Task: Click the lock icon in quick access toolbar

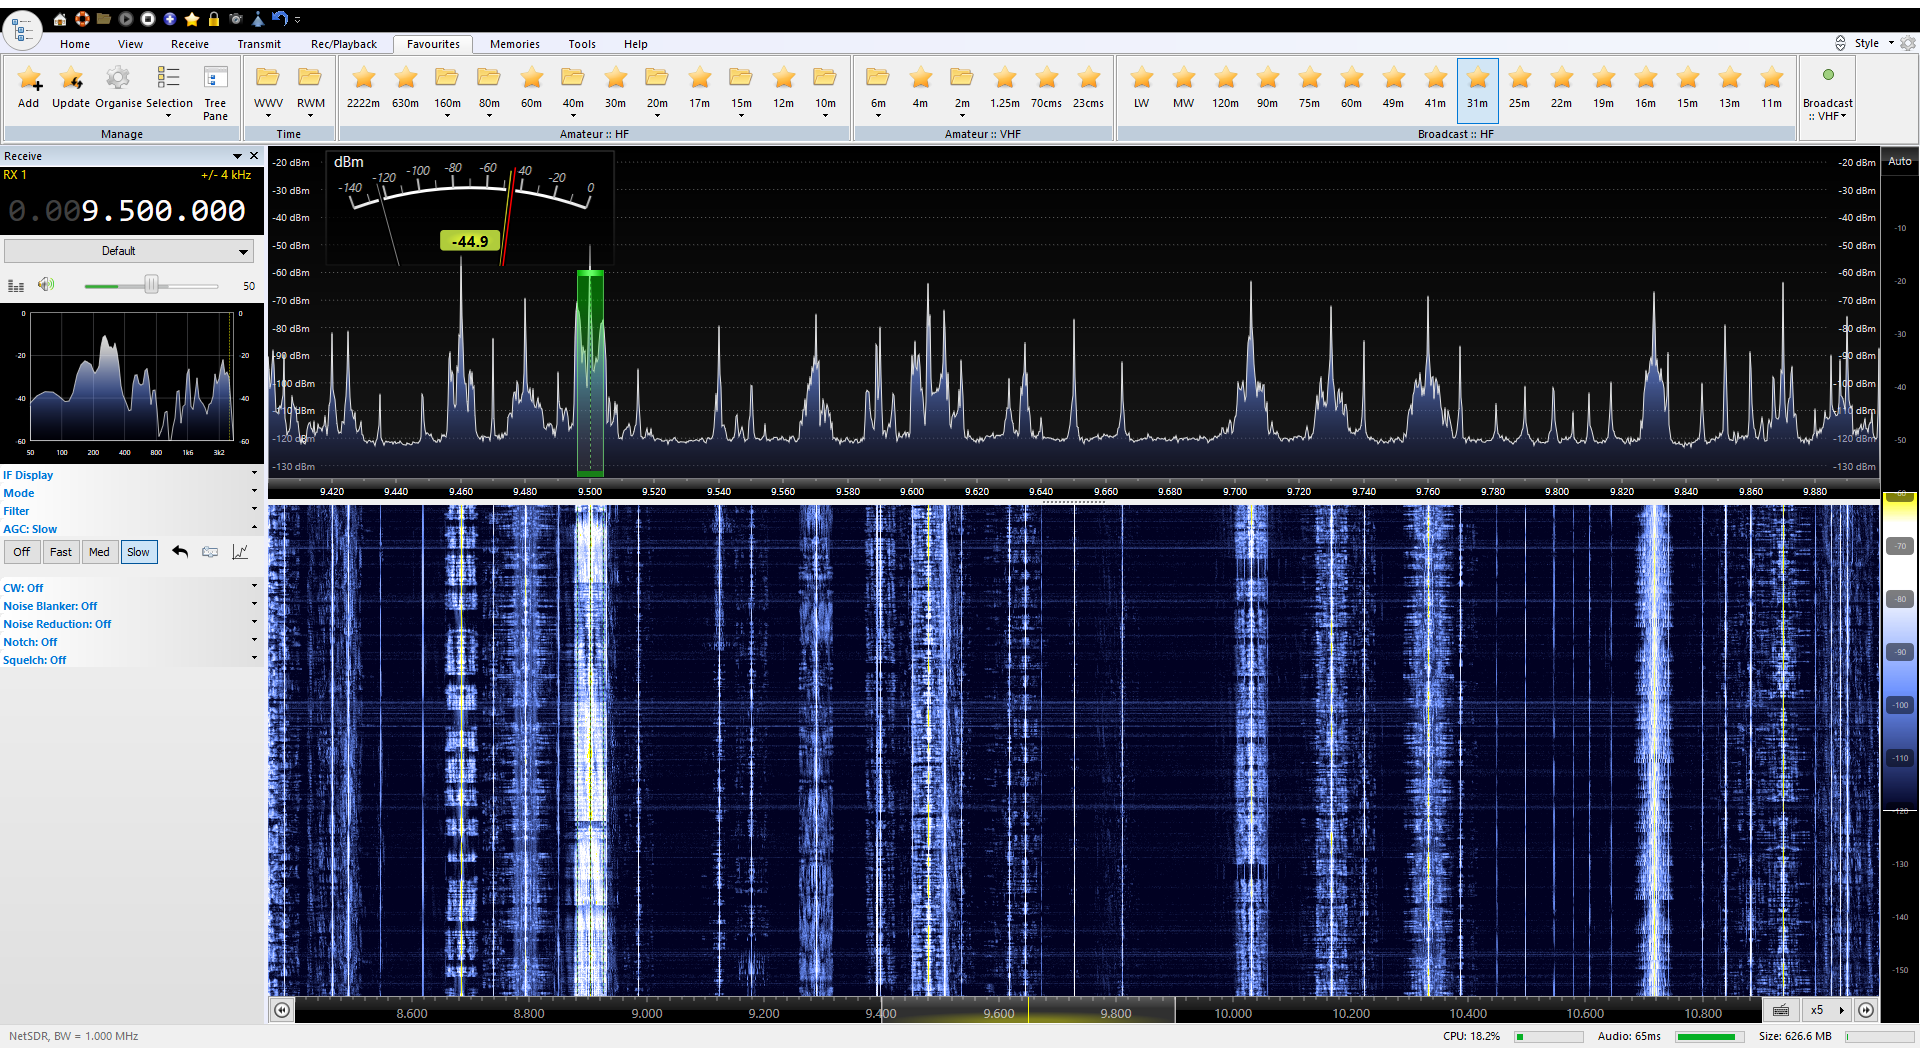Action: click(x=213, y=19)
